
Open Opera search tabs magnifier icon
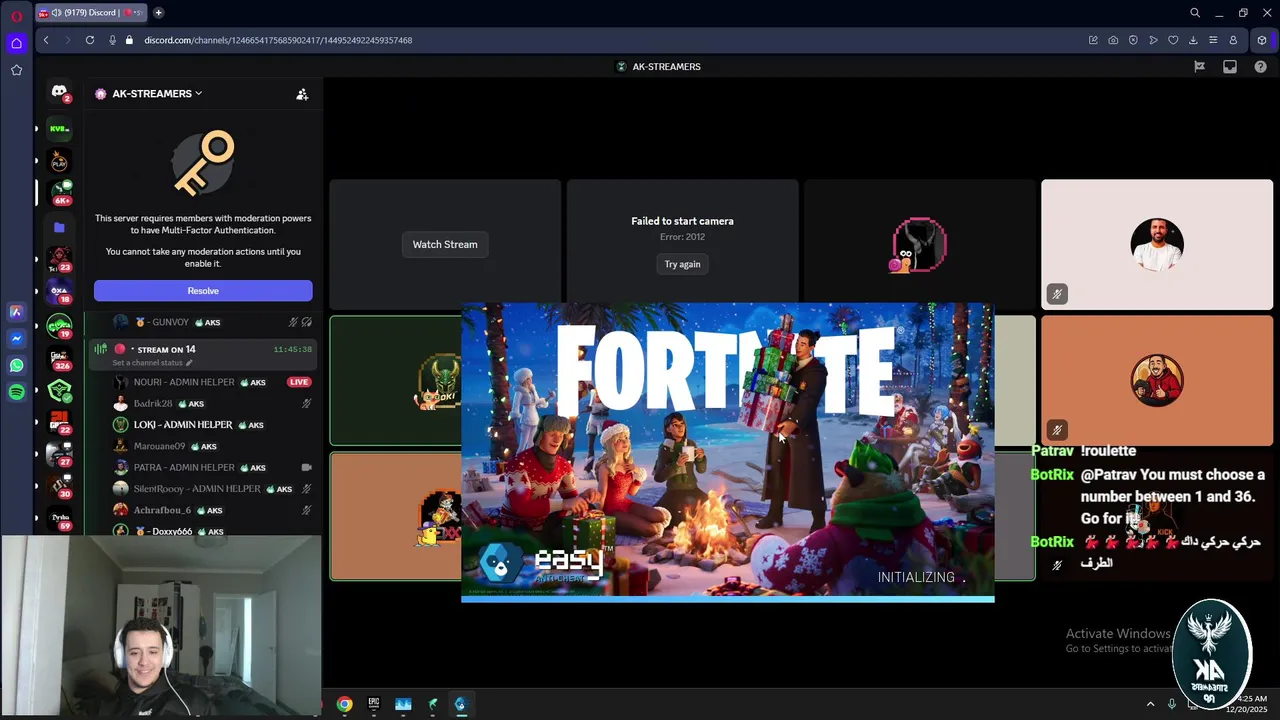tap(1195, 13)
